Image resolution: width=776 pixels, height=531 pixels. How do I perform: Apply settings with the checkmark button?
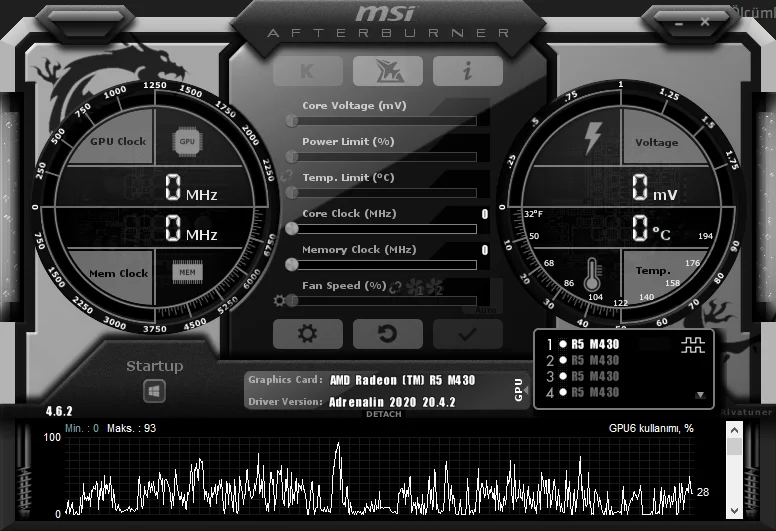click(468, 334)
